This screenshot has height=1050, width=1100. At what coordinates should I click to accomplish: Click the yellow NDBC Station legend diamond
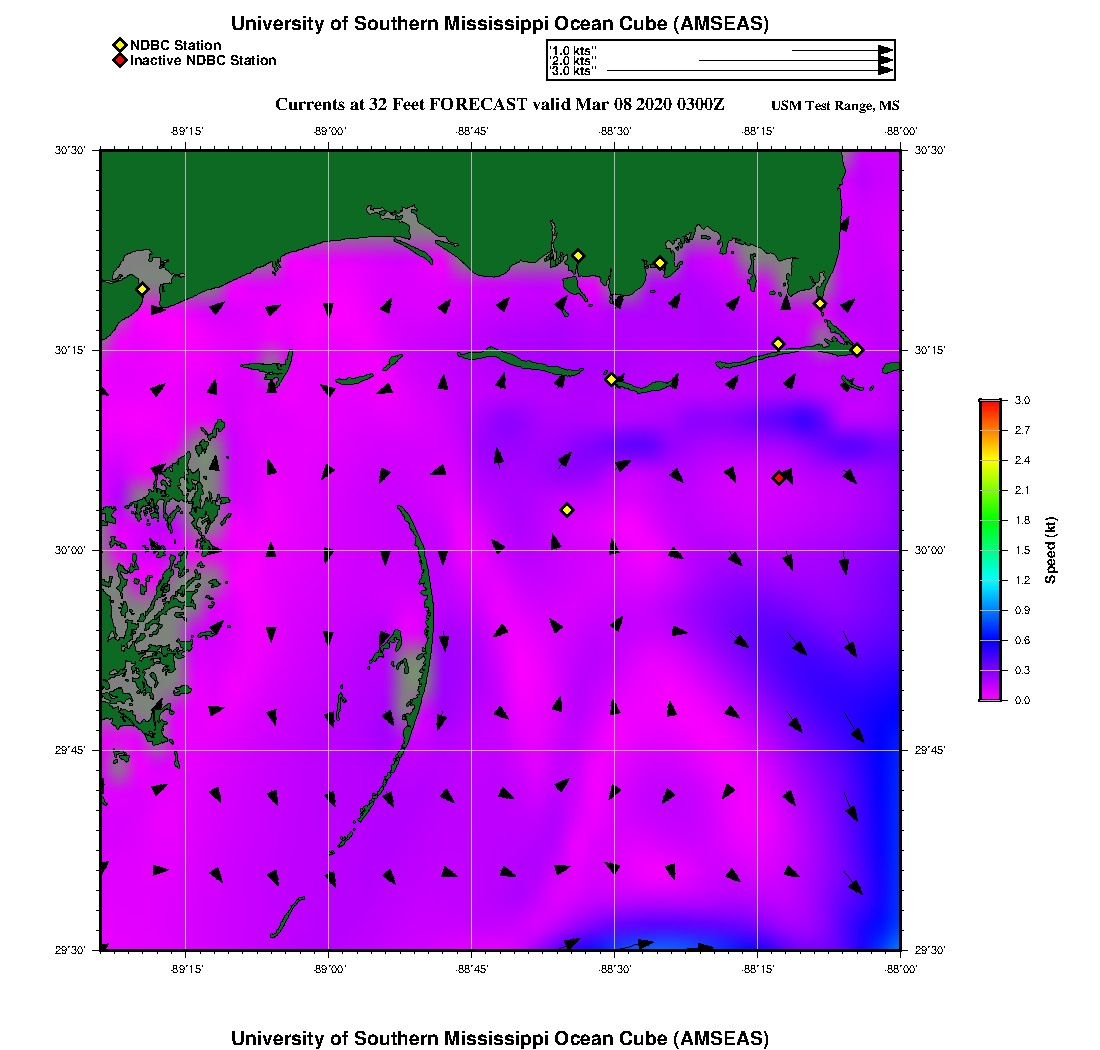pos(119,46)
